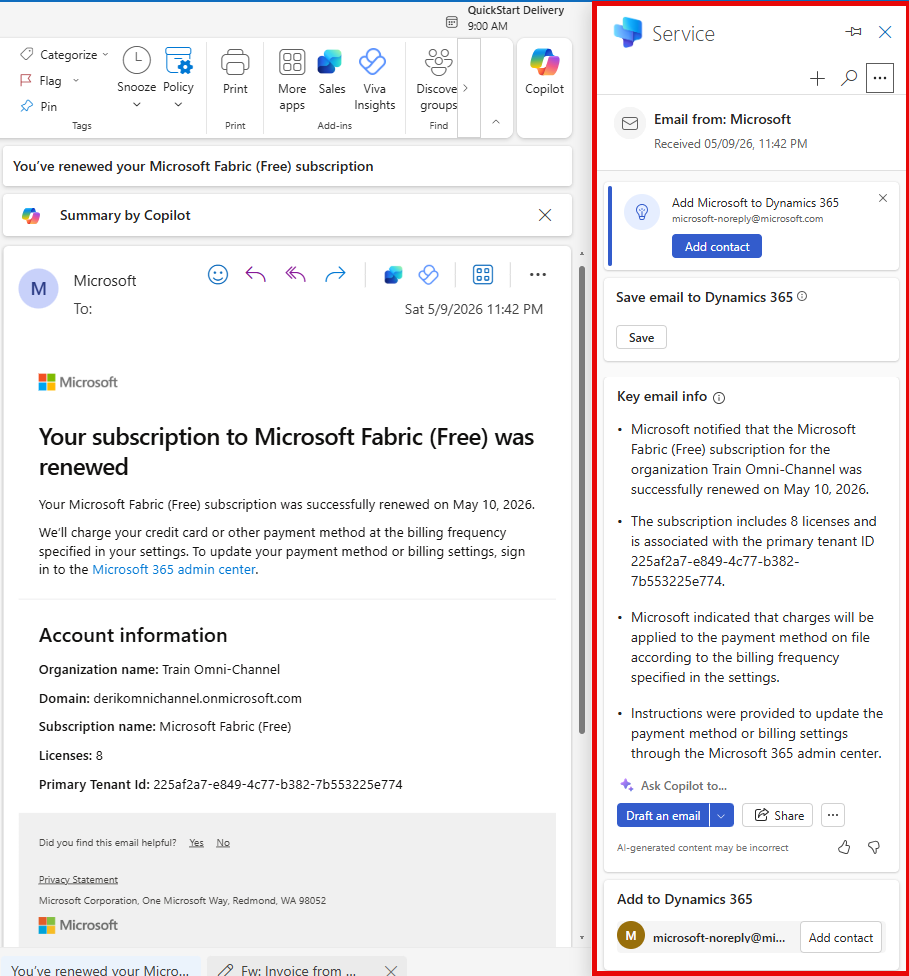This screenshot has width=909, height=976.
Task: Click Add contact in suggestion card
Action: 717,246
